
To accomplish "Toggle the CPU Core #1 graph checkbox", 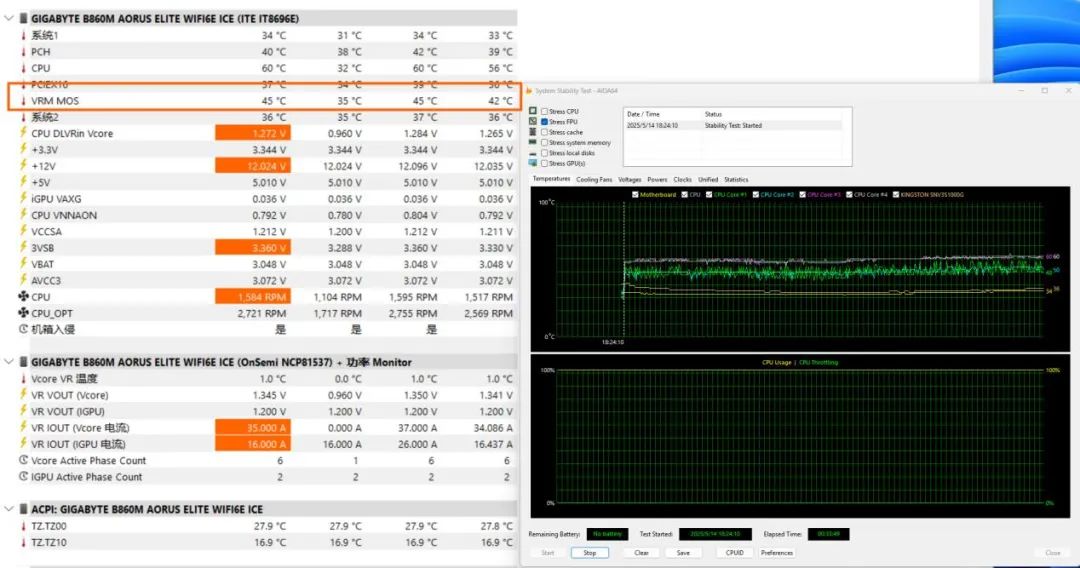I will (x=709, y=195).
